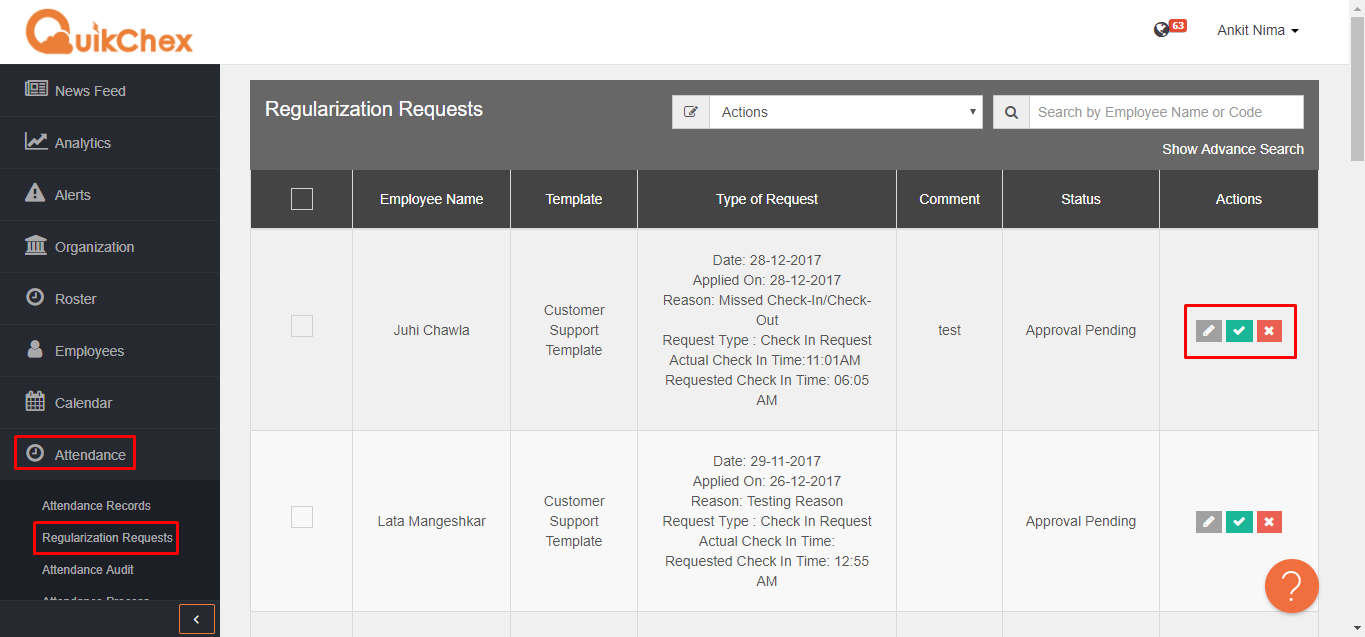Approve Juhi Chawla's request with green check
Screen dimensions: 1365x637
1238,330
